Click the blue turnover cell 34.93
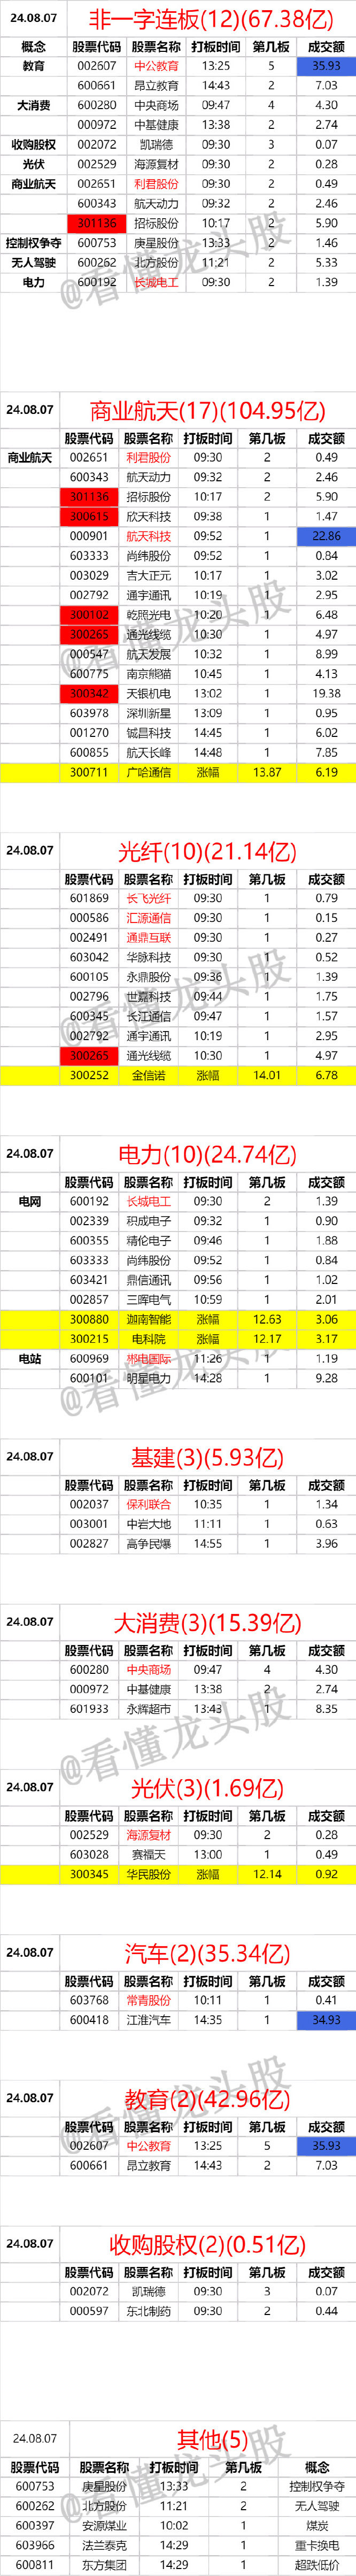Viewport: 356px width, 2576px height. pyautogui.click(x=326, y=2019)
